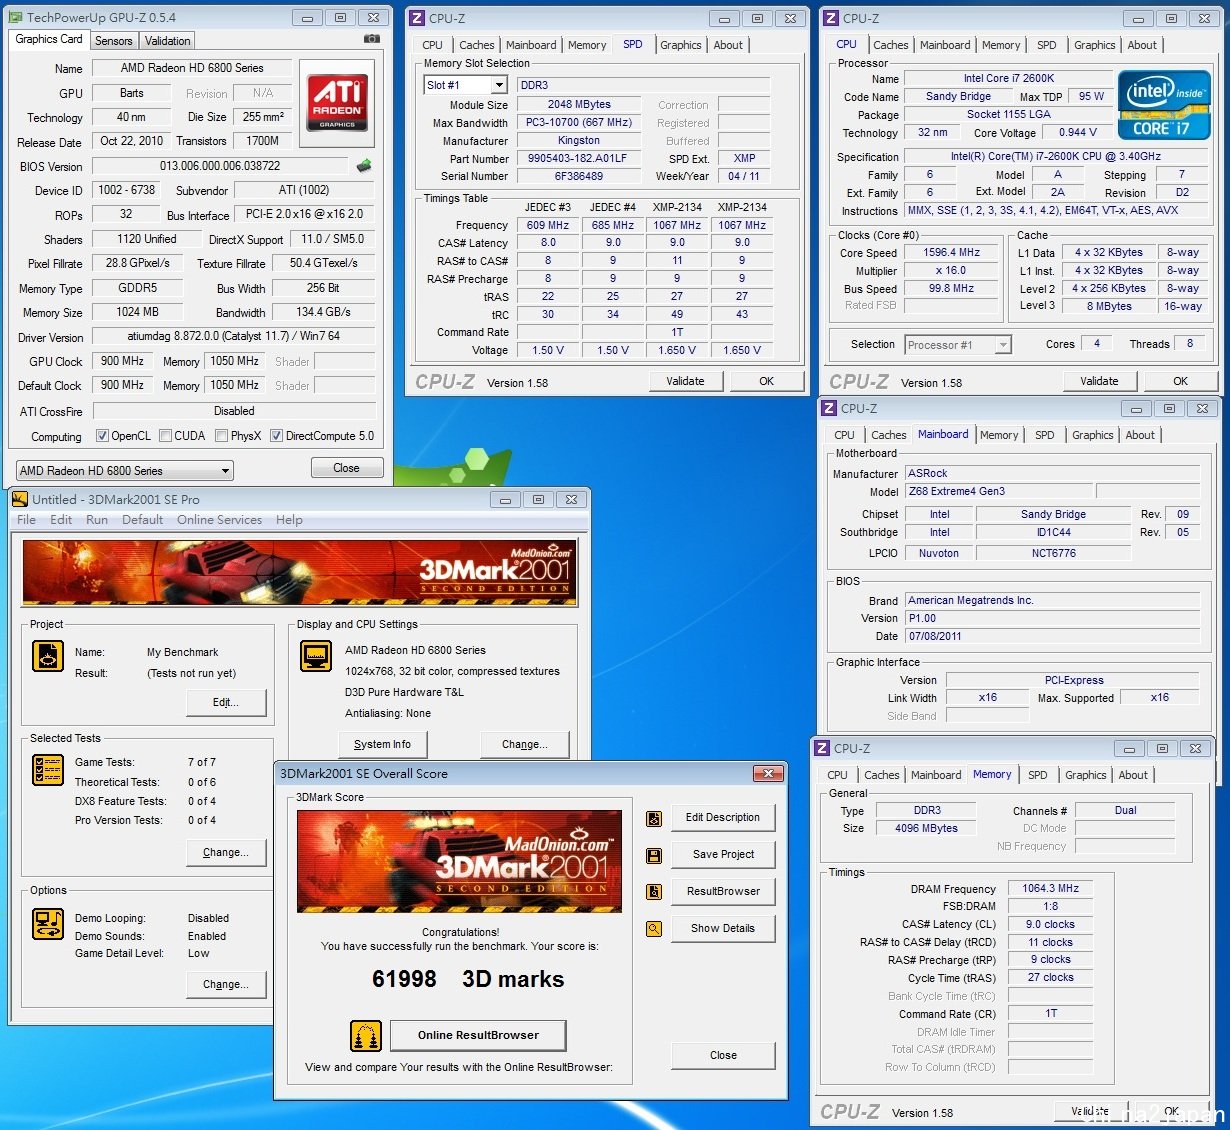Click the Online ResultBrowser button
1230x1130 pixels.
click(478, 1036)
